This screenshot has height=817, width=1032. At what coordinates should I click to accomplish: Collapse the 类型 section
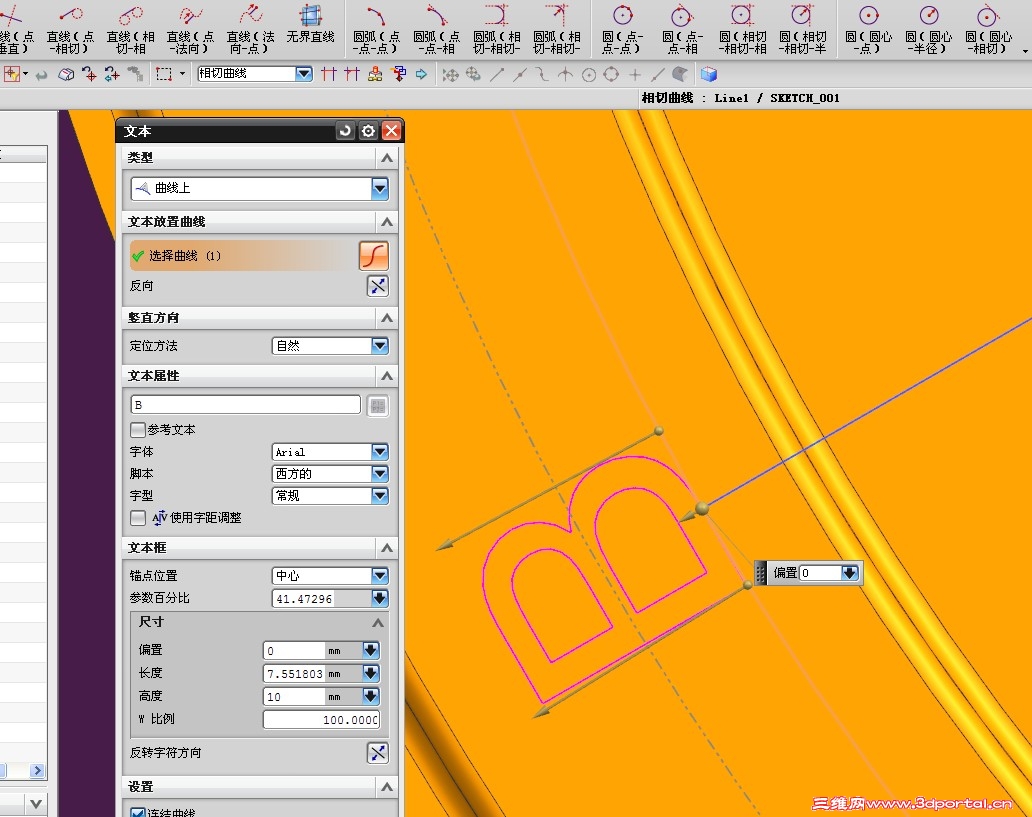[x=387, y=158]
